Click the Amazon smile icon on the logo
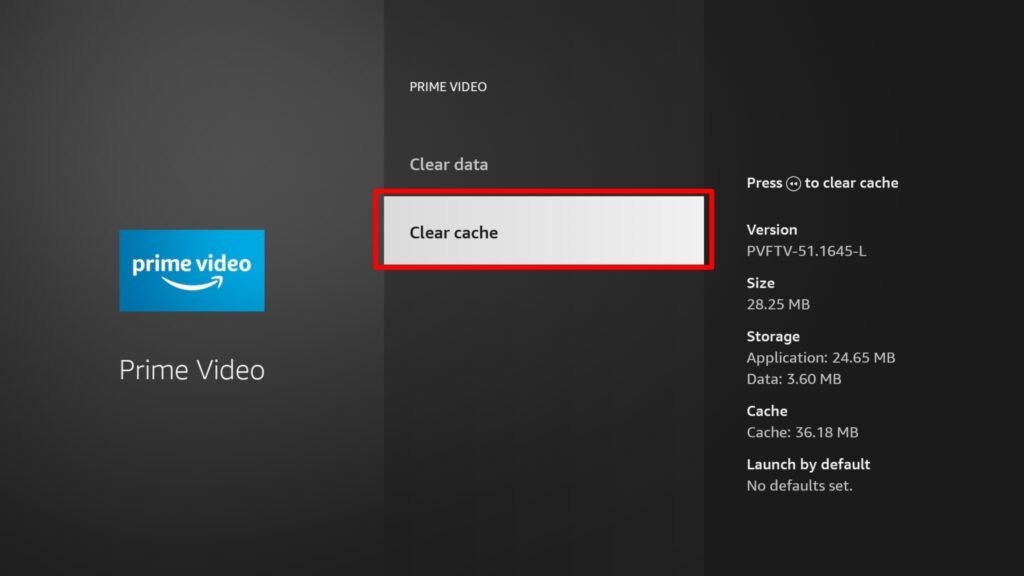 pos(191,293)
